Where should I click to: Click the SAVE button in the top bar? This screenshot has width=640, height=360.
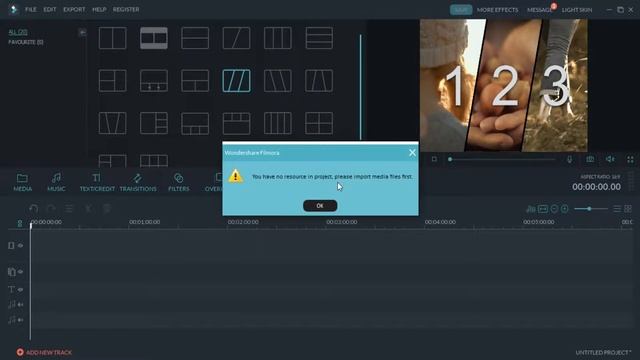(461, 10)
